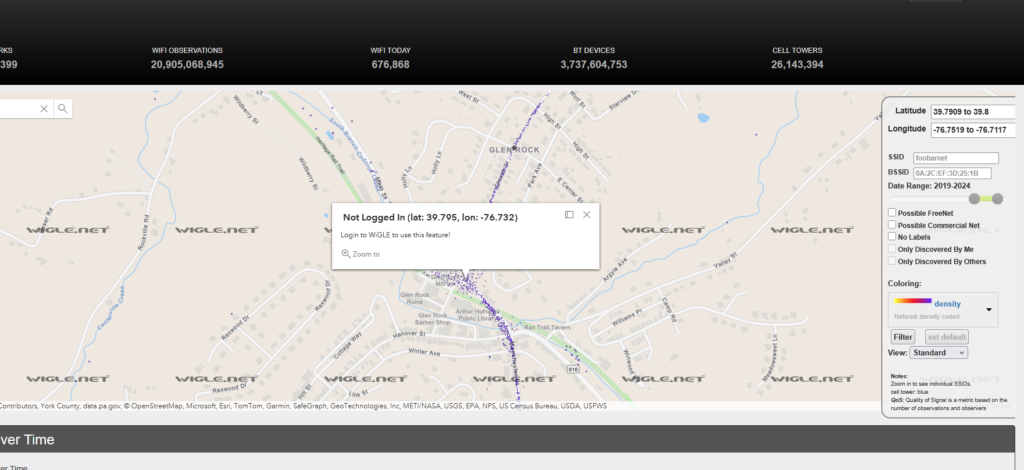Click the WIFI OBSERVATIONS count 20,905,068,945

(187, 65)
